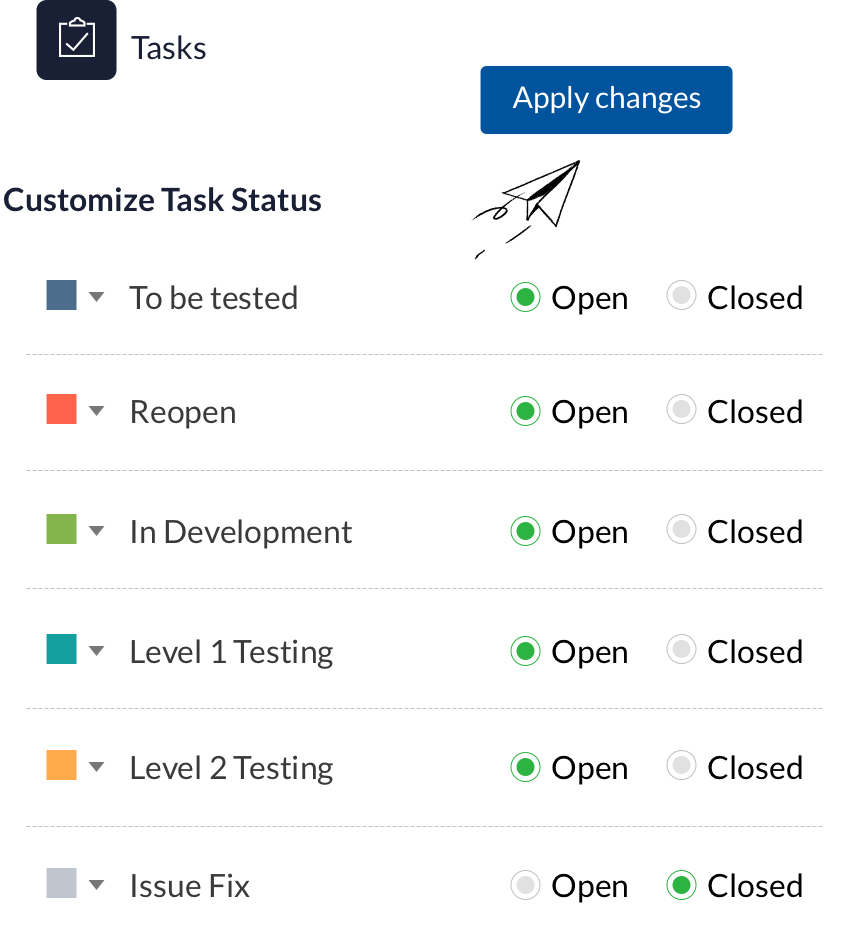Mark In Development as Closed

click(681, 531)
